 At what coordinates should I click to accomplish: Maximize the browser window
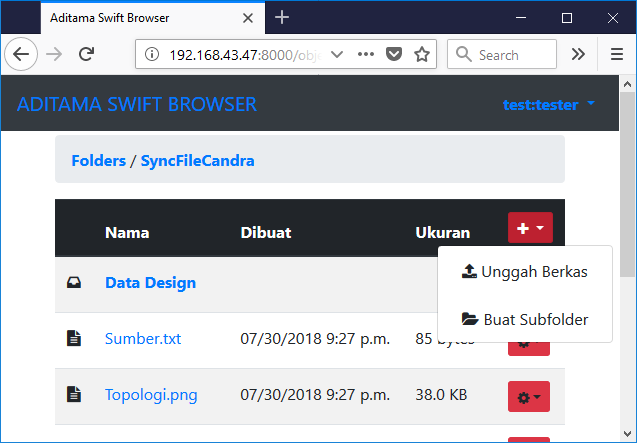click(x=567, y=18)
